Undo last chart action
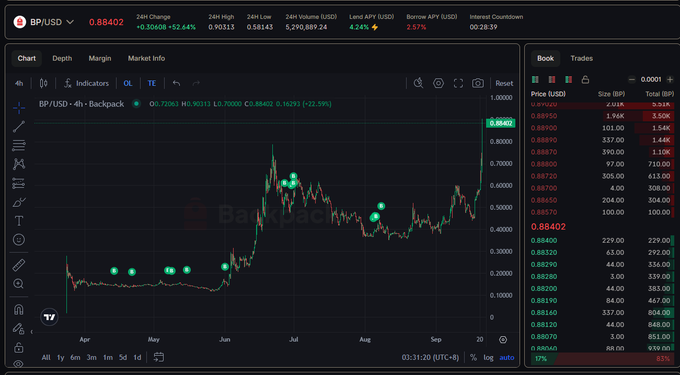The width and height of the screenshot is (680, 375). 176,83
